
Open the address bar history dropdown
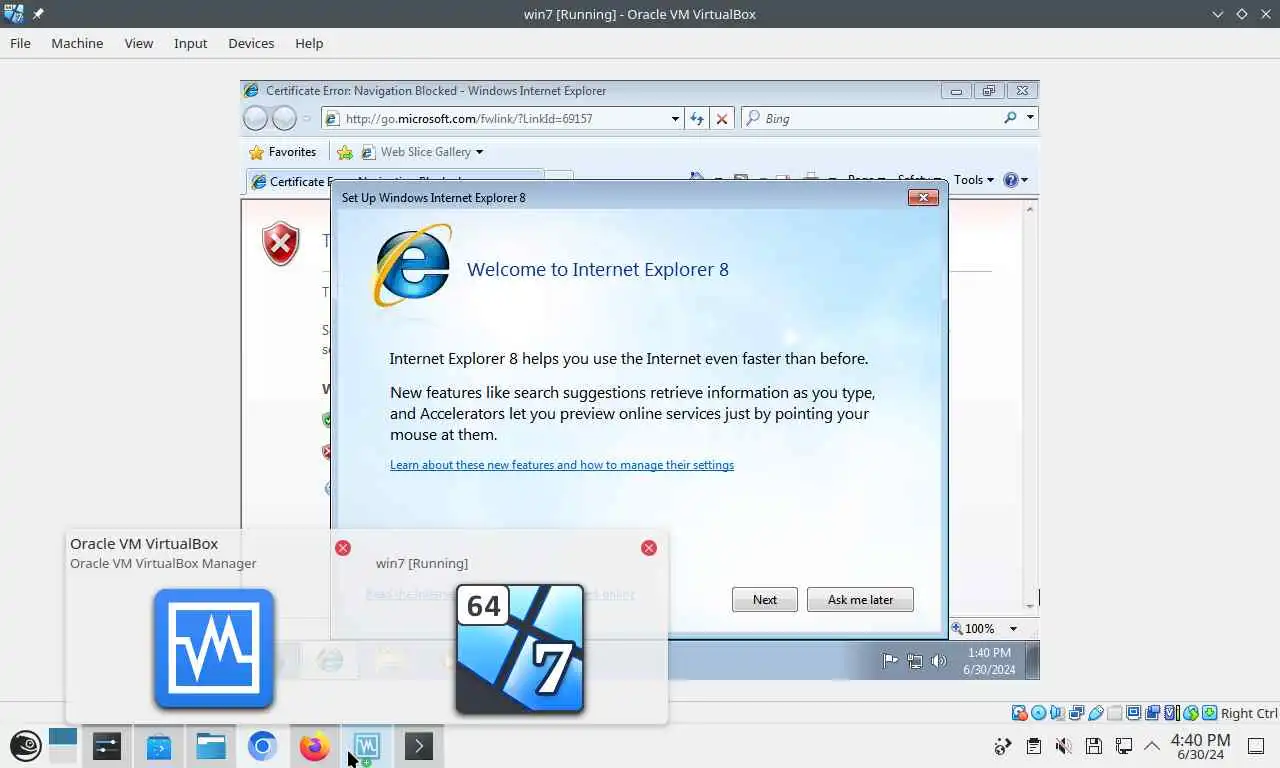[675, 118]
